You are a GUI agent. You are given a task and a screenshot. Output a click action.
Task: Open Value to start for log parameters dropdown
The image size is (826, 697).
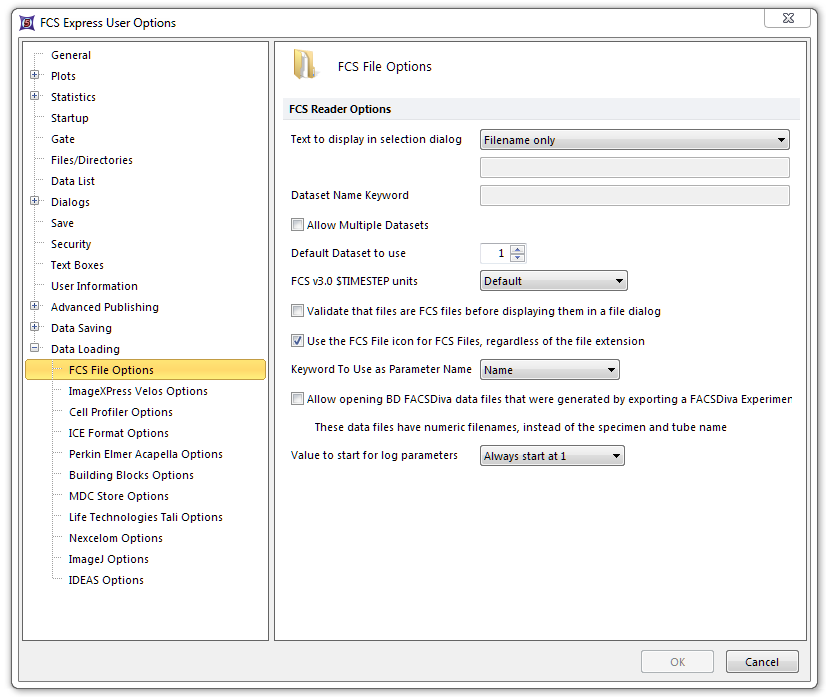click(x=552, y=456)
